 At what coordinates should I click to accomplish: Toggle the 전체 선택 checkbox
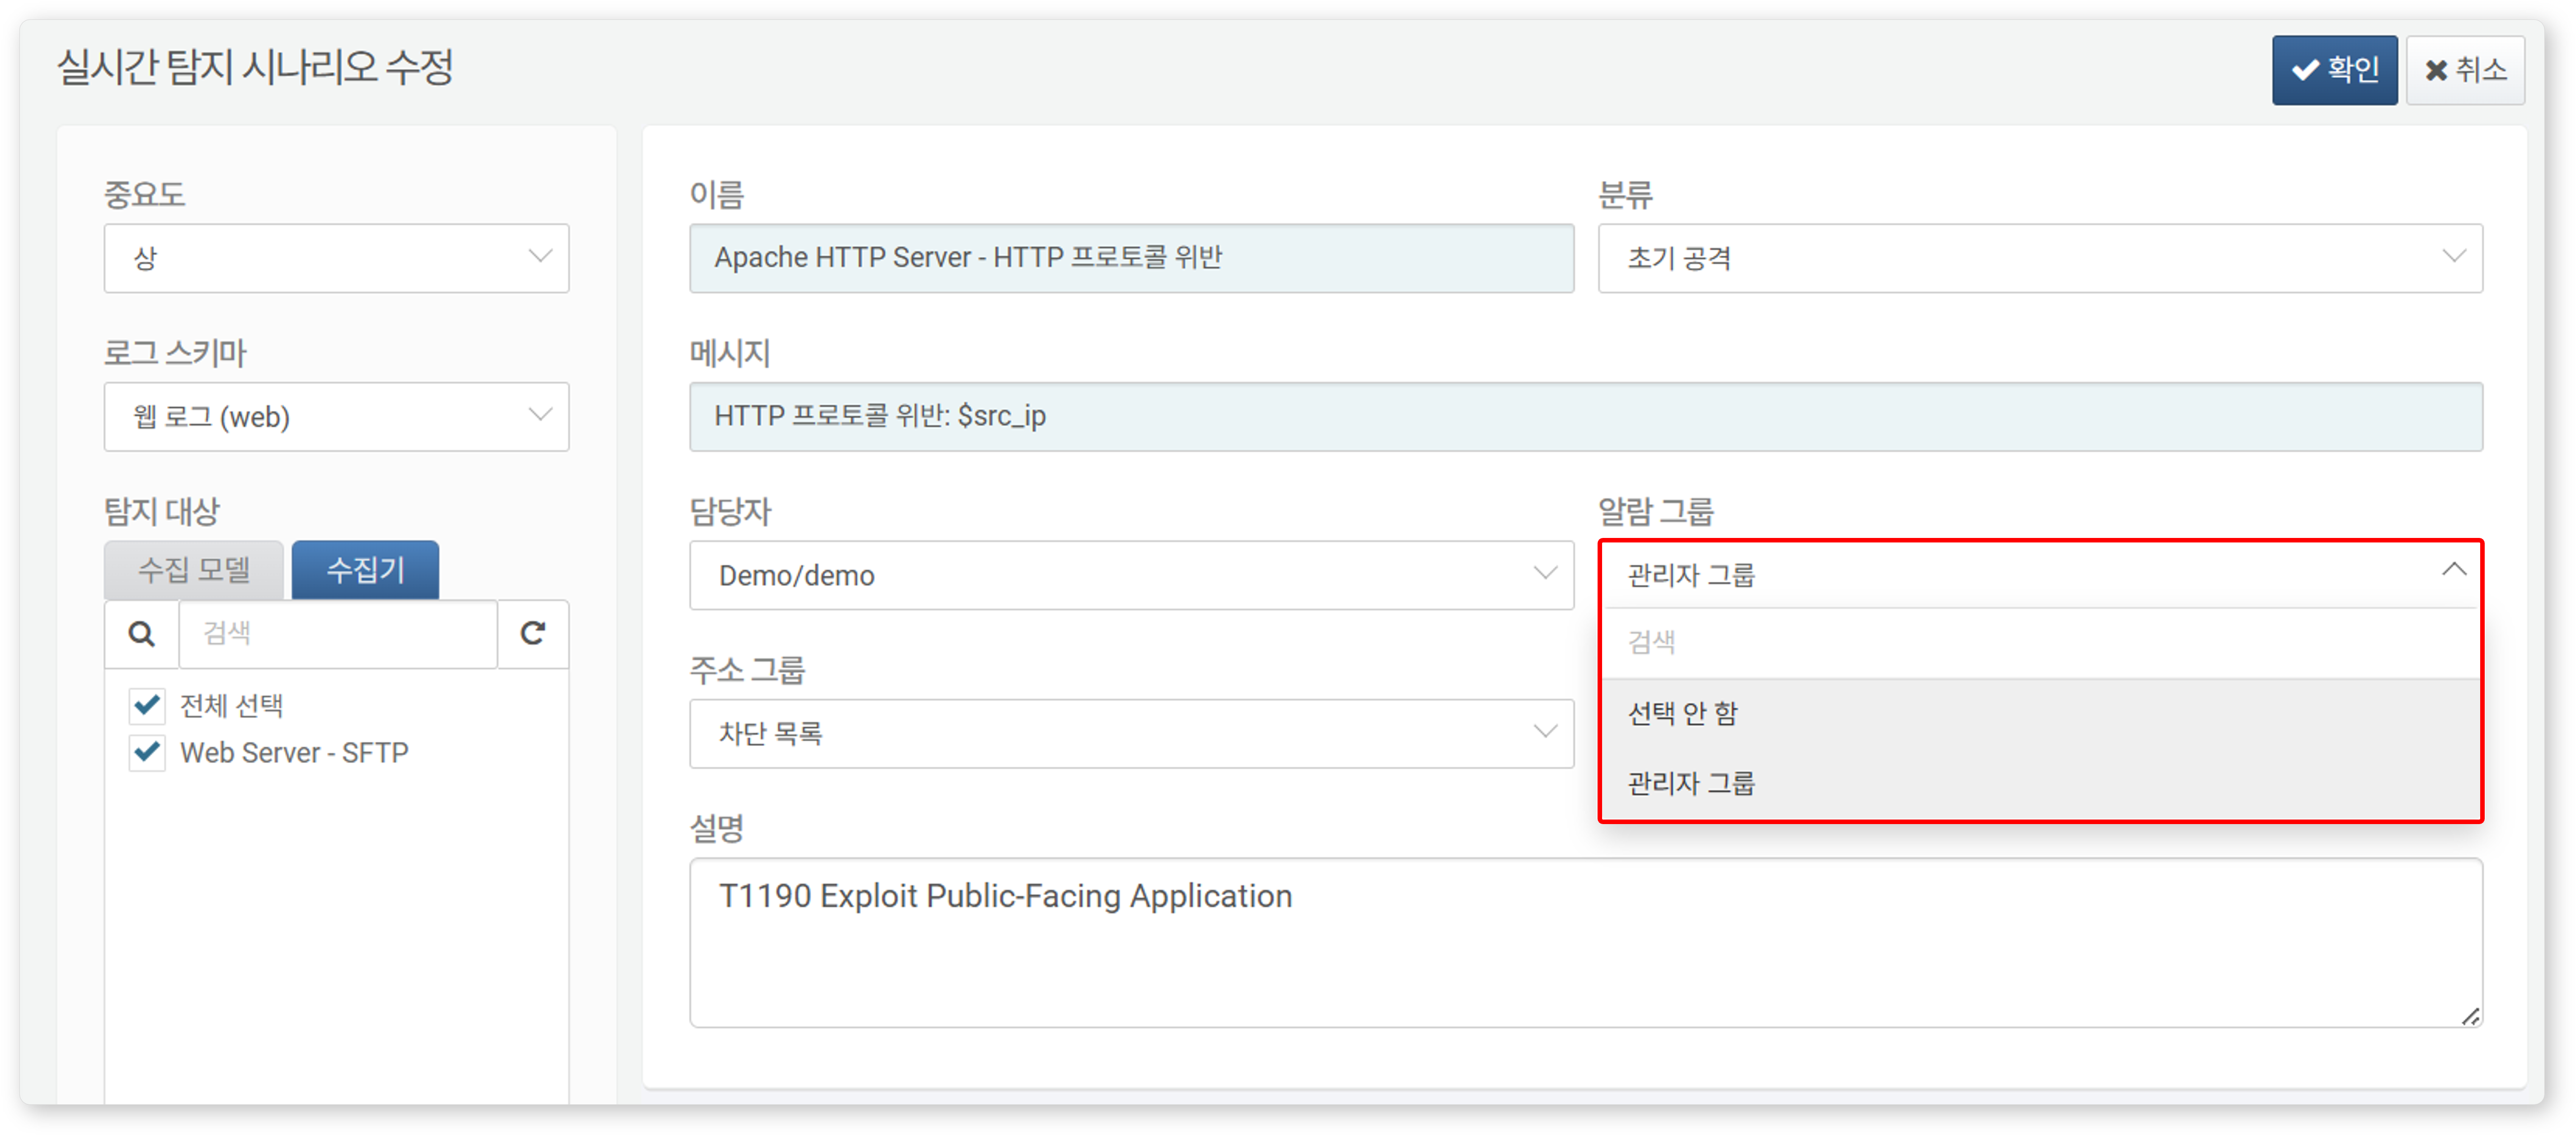147,705
